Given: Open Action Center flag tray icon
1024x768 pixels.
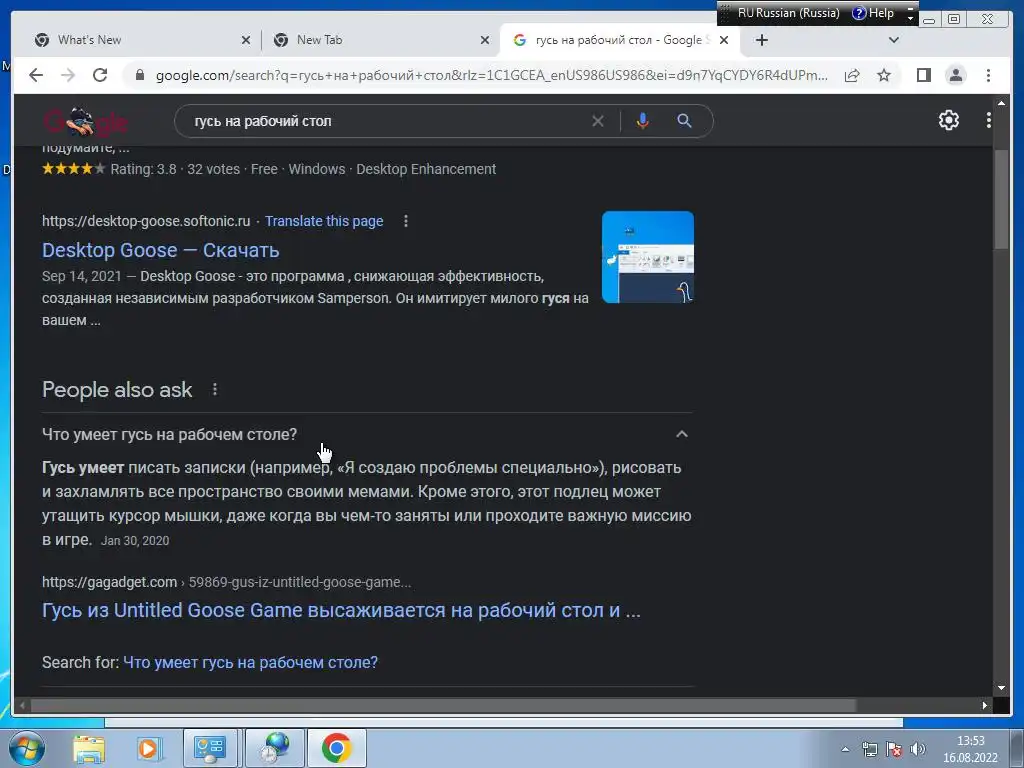Looking at the screenshot, I should pyautogui.click(x=893, y=749).
